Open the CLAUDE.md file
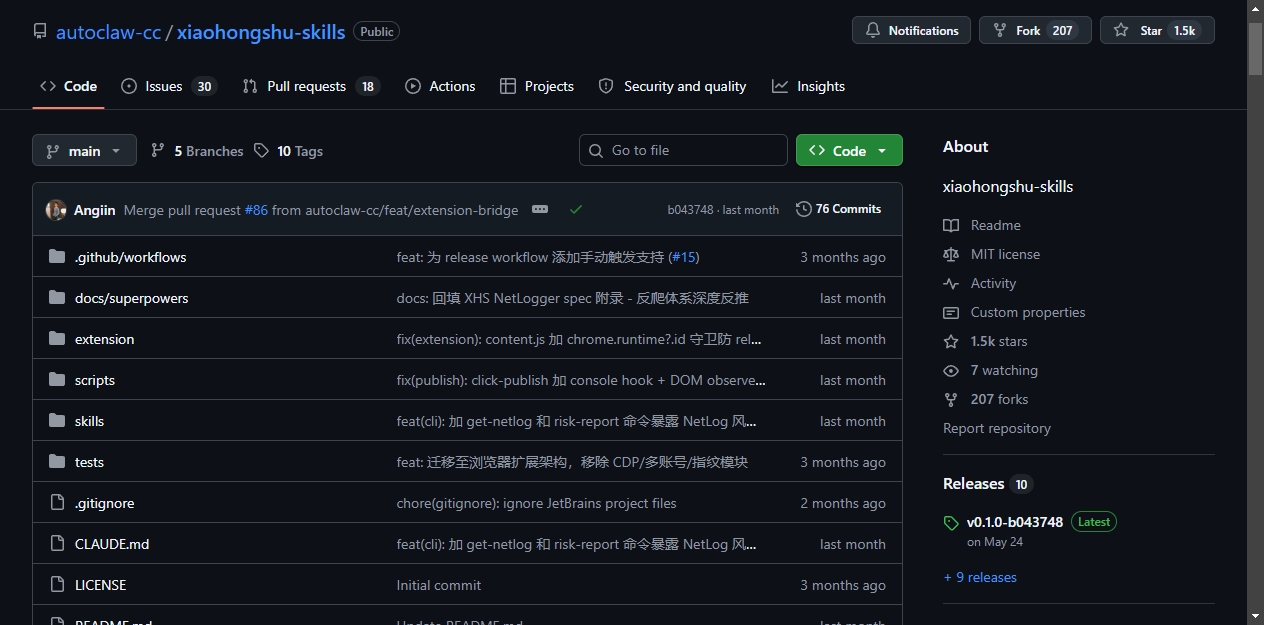Image resolution: width=1264 pixels, height=625 pixels. [112, 544]
